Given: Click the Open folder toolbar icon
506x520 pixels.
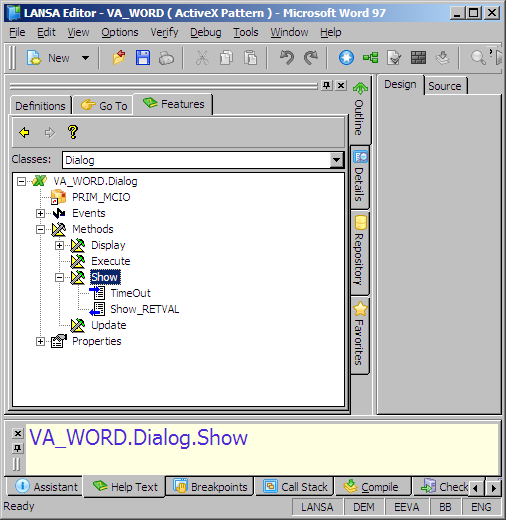Looking at the screenshot, I should [x=119, y=58].
